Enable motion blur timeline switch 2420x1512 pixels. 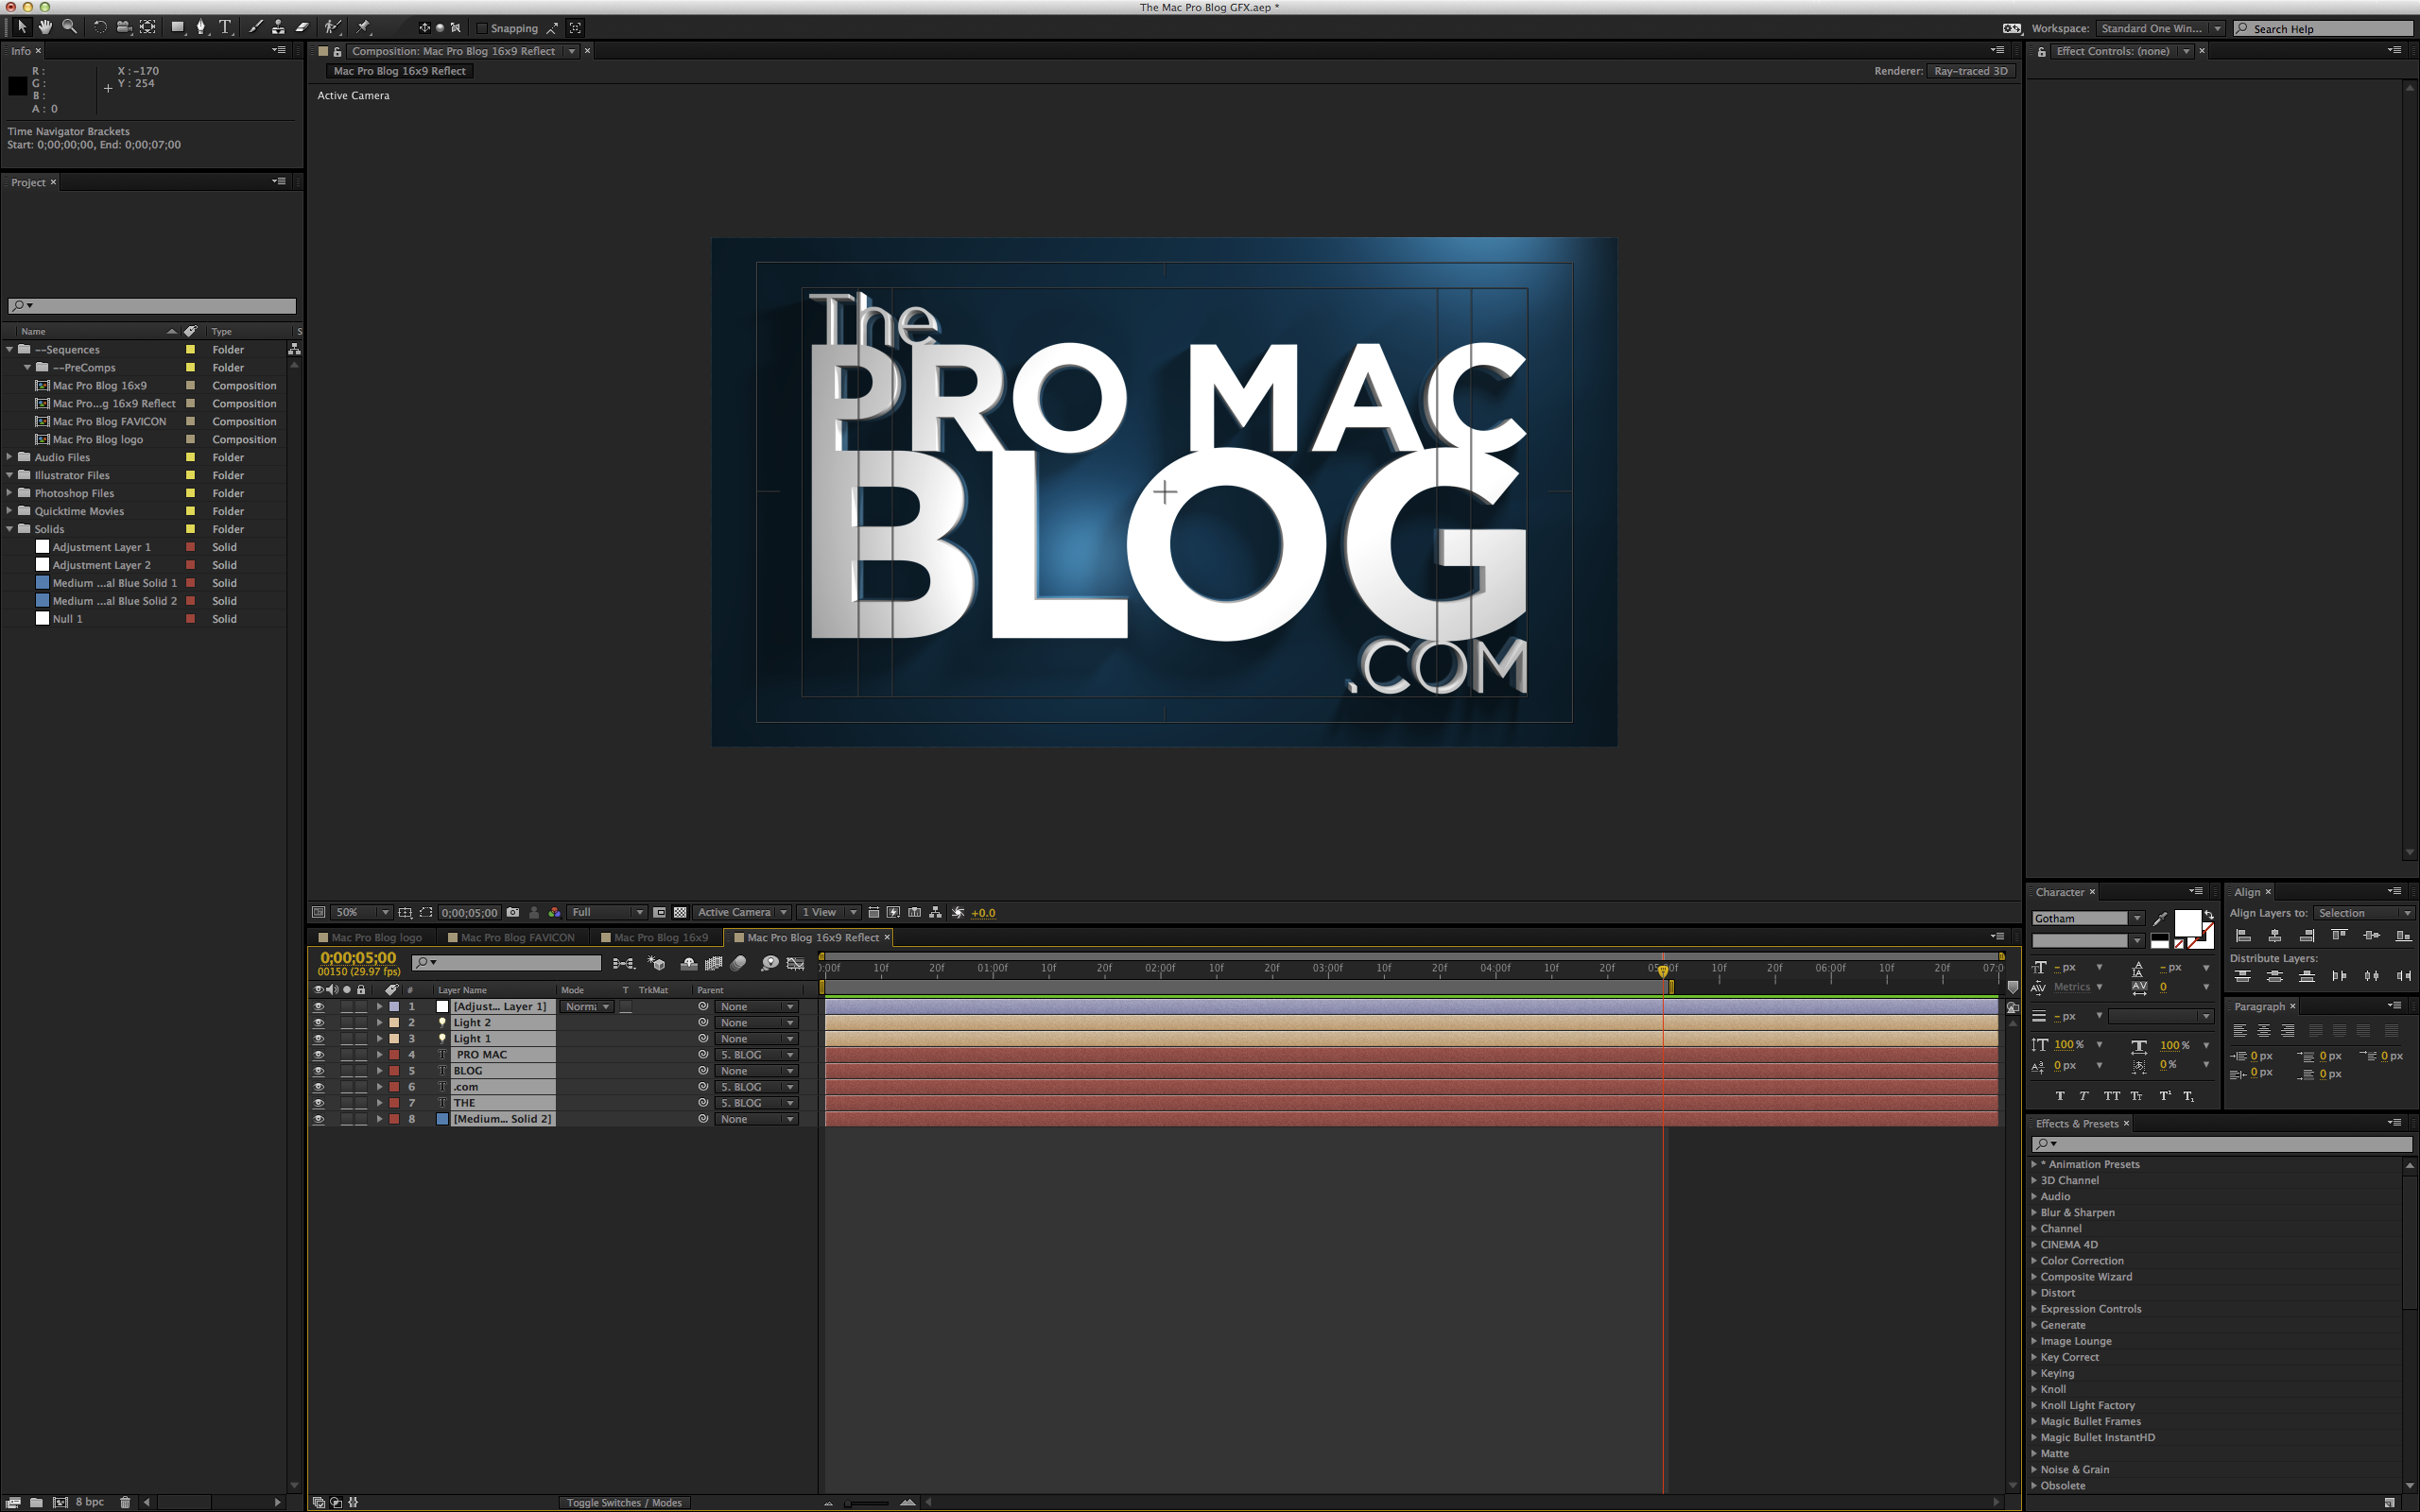pyautogui.click(x=738, y=963)
